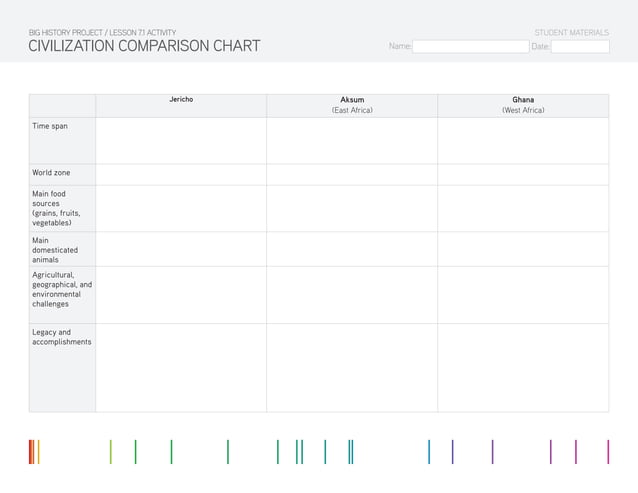Click the World zone row label
This screenshot has width=638, height=493.
pyautogui.click(x=51, y=173)
